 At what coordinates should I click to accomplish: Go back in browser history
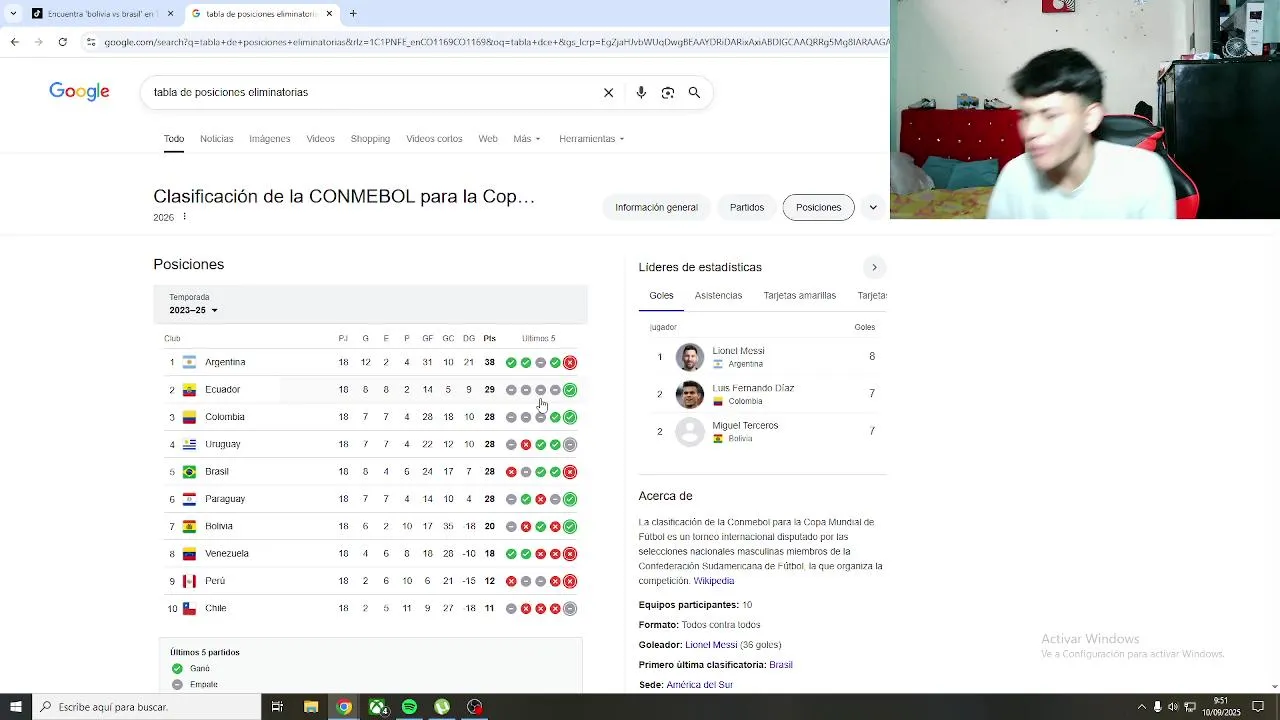[x=14, y=42]
